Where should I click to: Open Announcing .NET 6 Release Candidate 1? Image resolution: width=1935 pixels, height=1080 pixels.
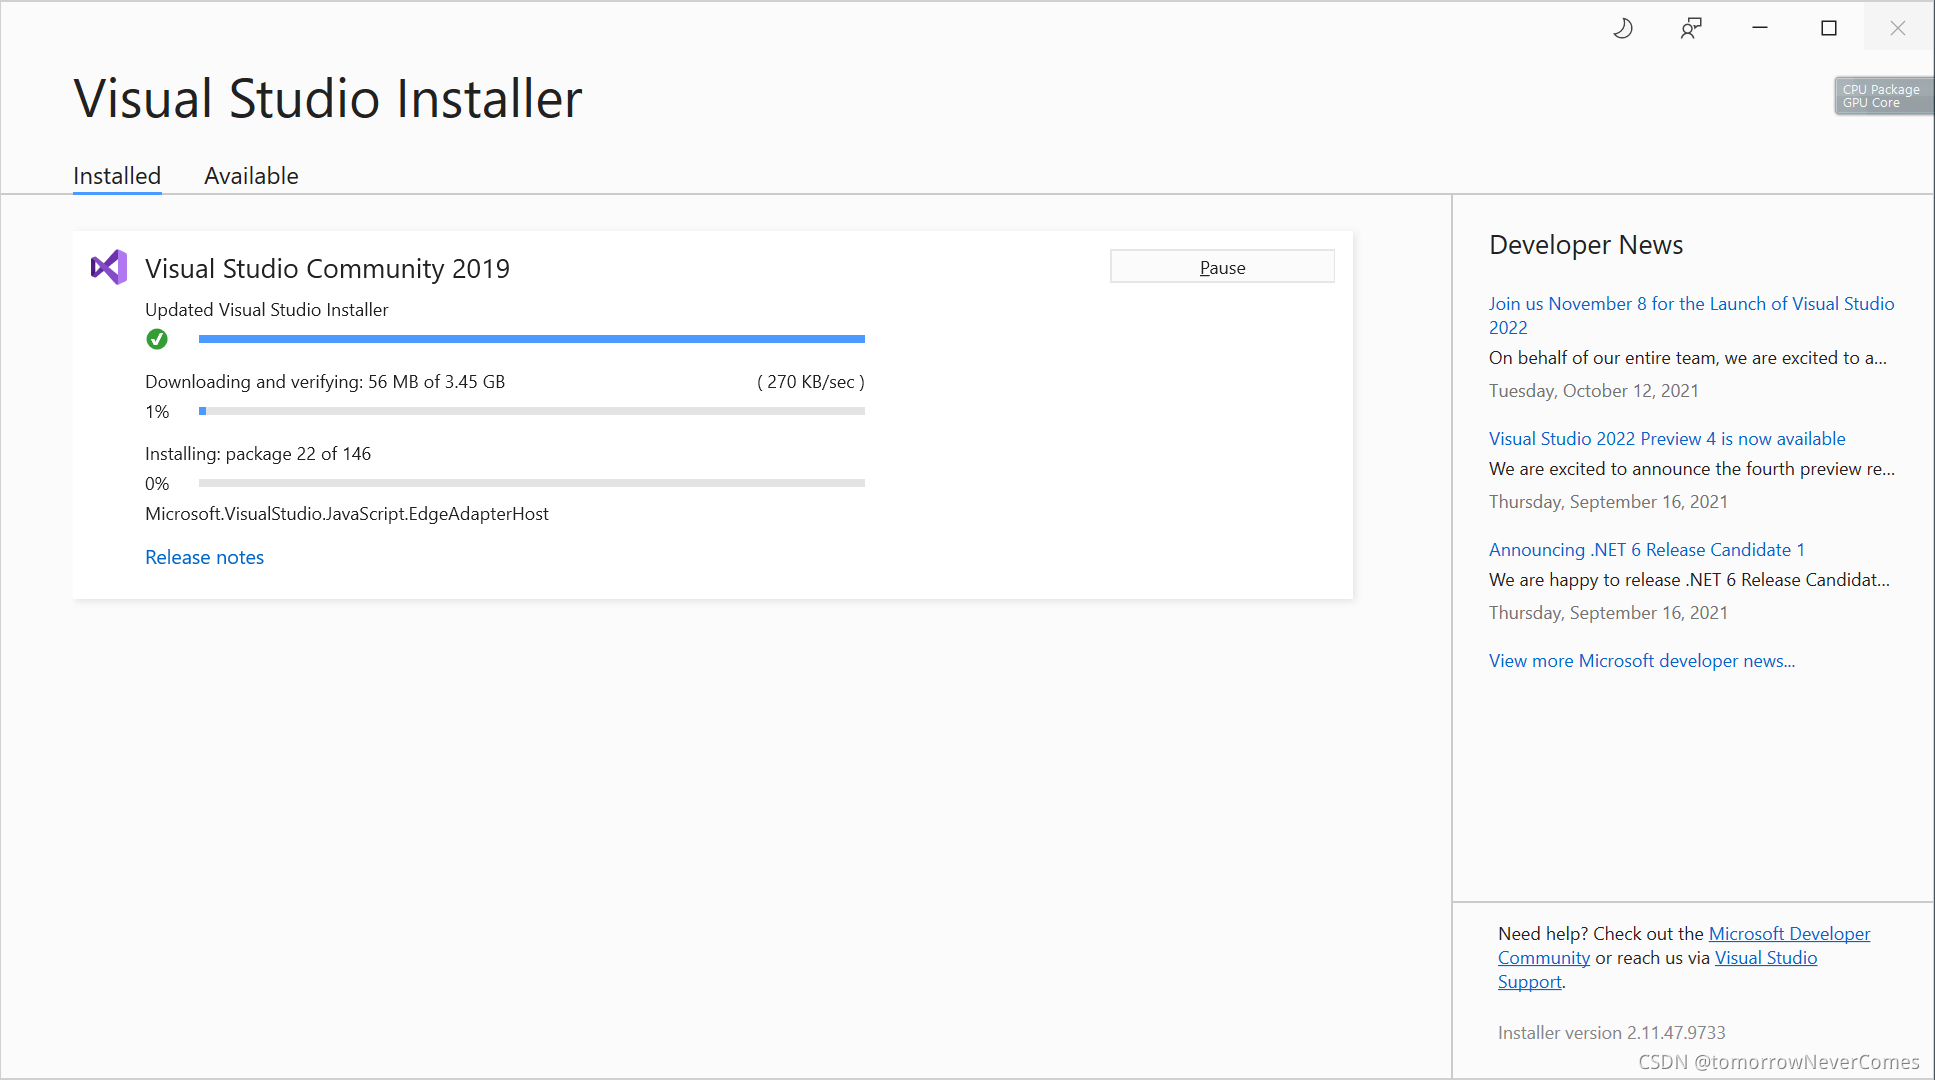tap(1646, 550)
